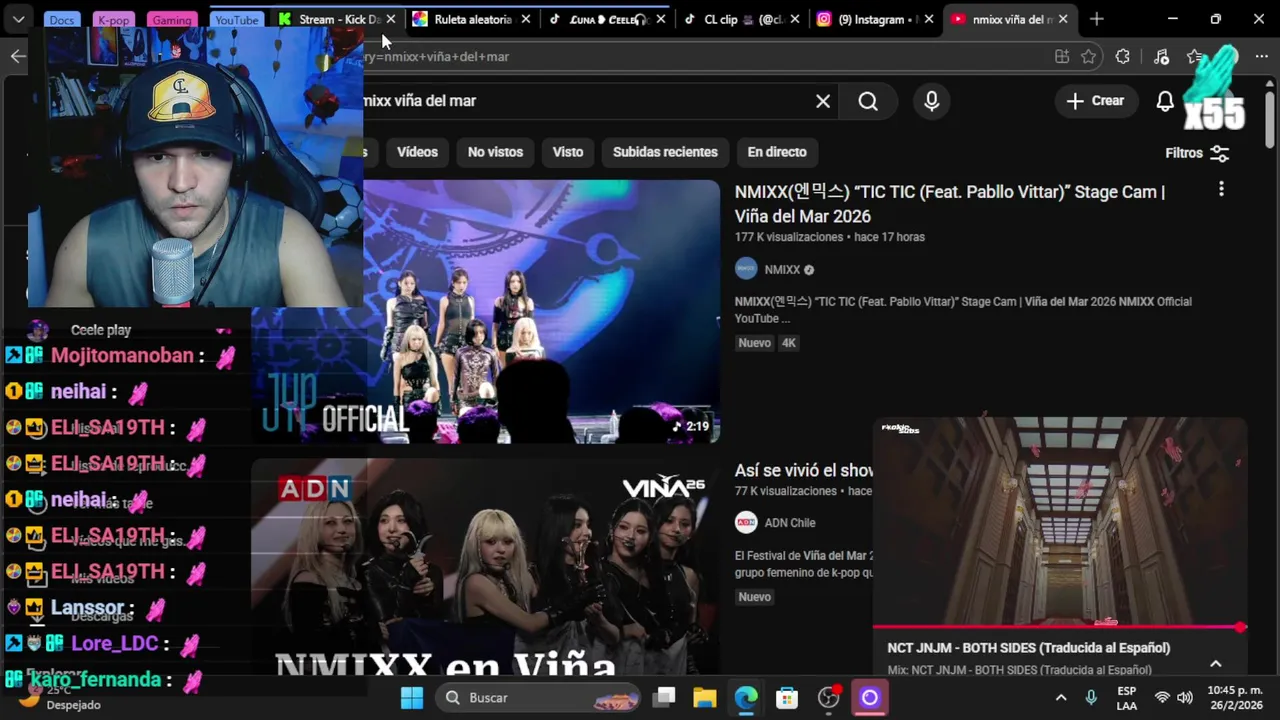Image resolution: width=1280 pixels, height=720 pixels.
Task: Open the NMIXX TIC TIC Stage Cam title
Action: 949,204
